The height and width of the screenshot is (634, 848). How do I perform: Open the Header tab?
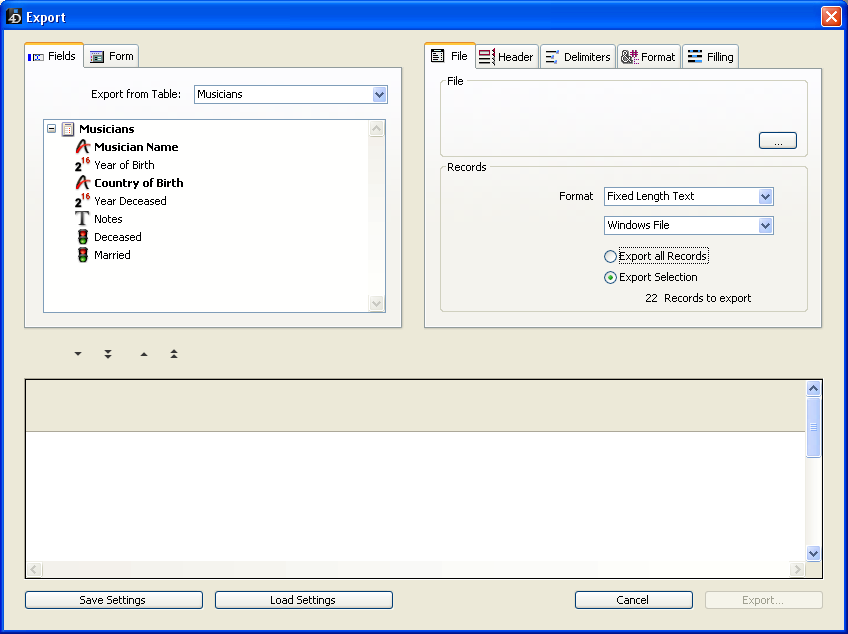pos(506,57)
